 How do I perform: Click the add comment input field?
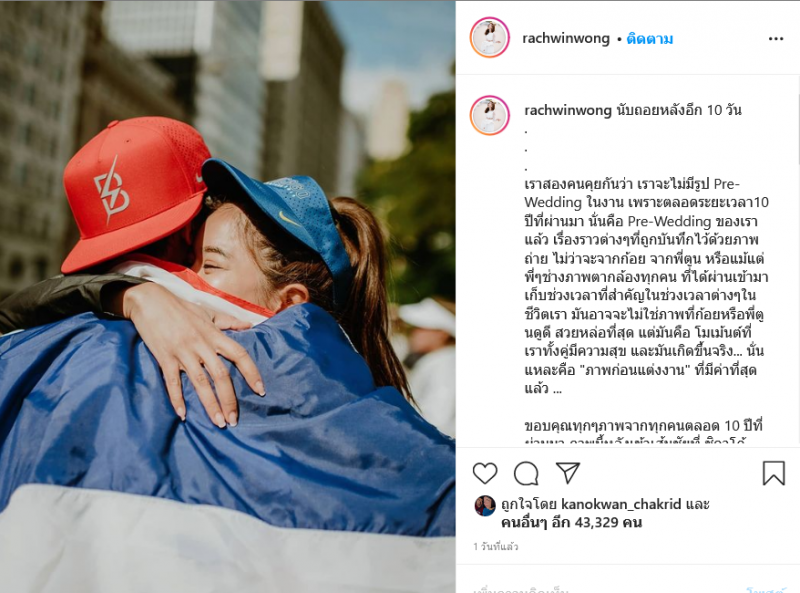tap(602, 588)
